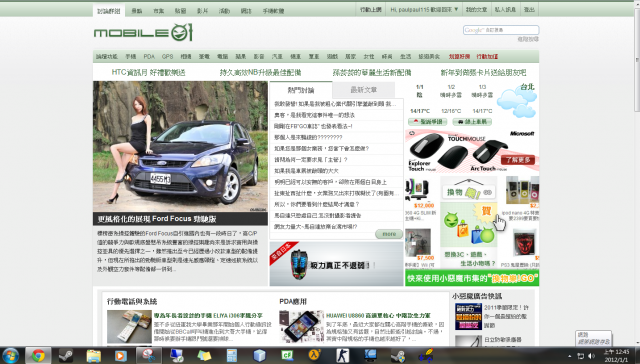640x364 pixels.
Task: Expand the Hi, paulpaul115 user dropdown
Action: 424,9
